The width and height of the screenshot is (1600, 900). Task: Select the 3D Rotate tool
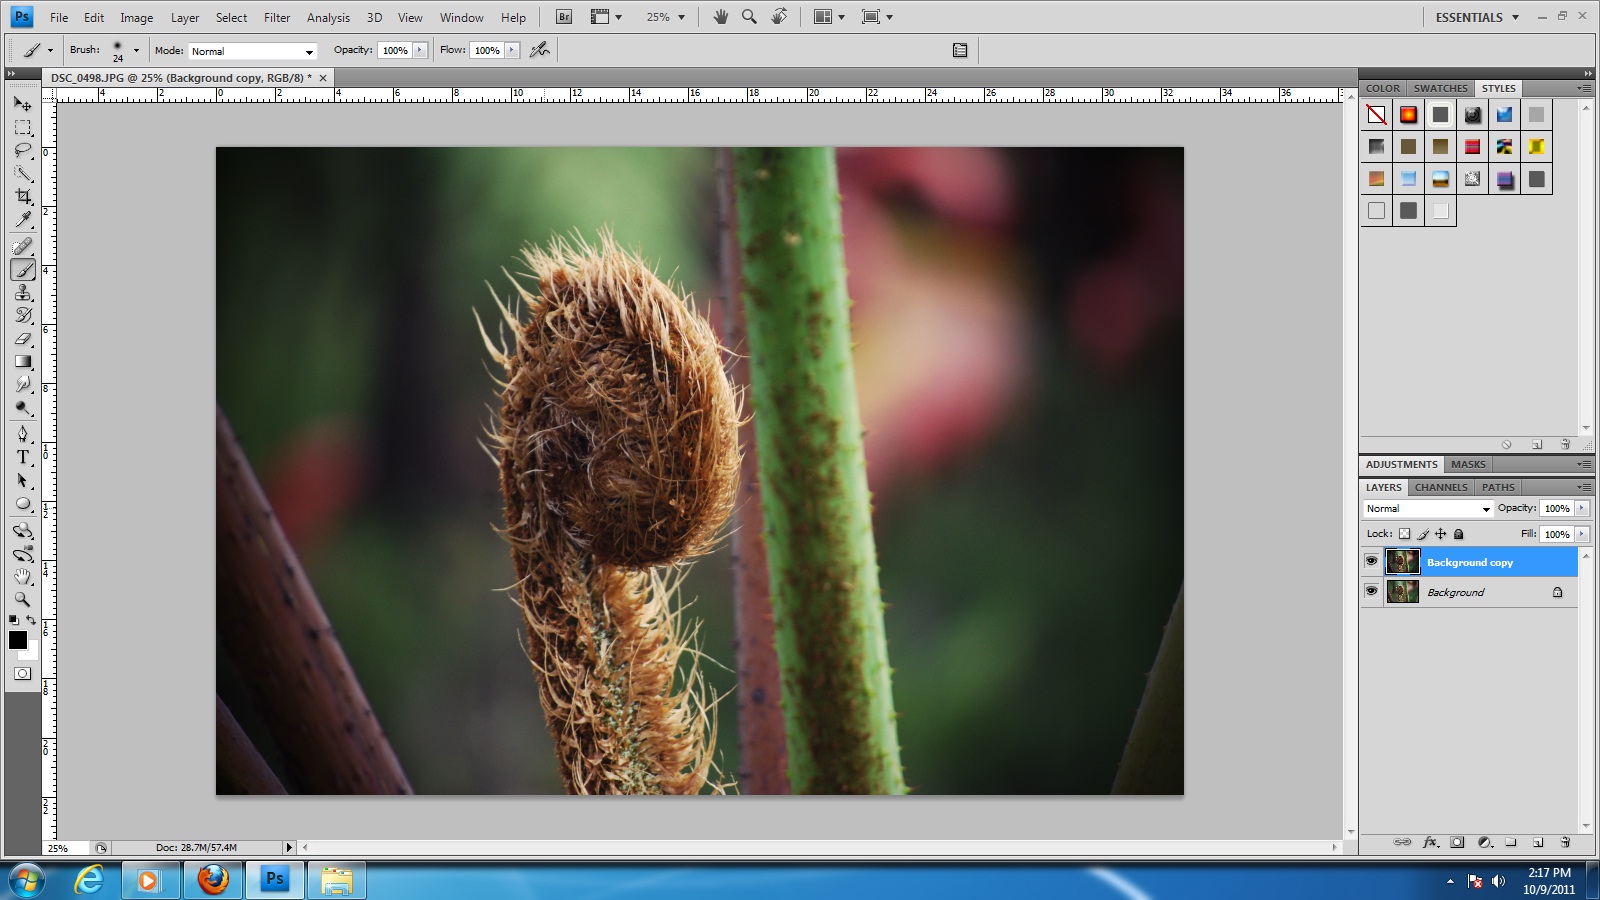point(23,530)
